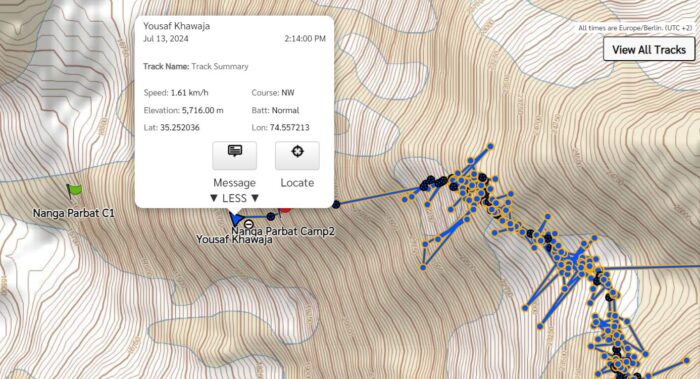Click the Track Summary track name
This screenshot has width=700, height=379.
[220, 67]
